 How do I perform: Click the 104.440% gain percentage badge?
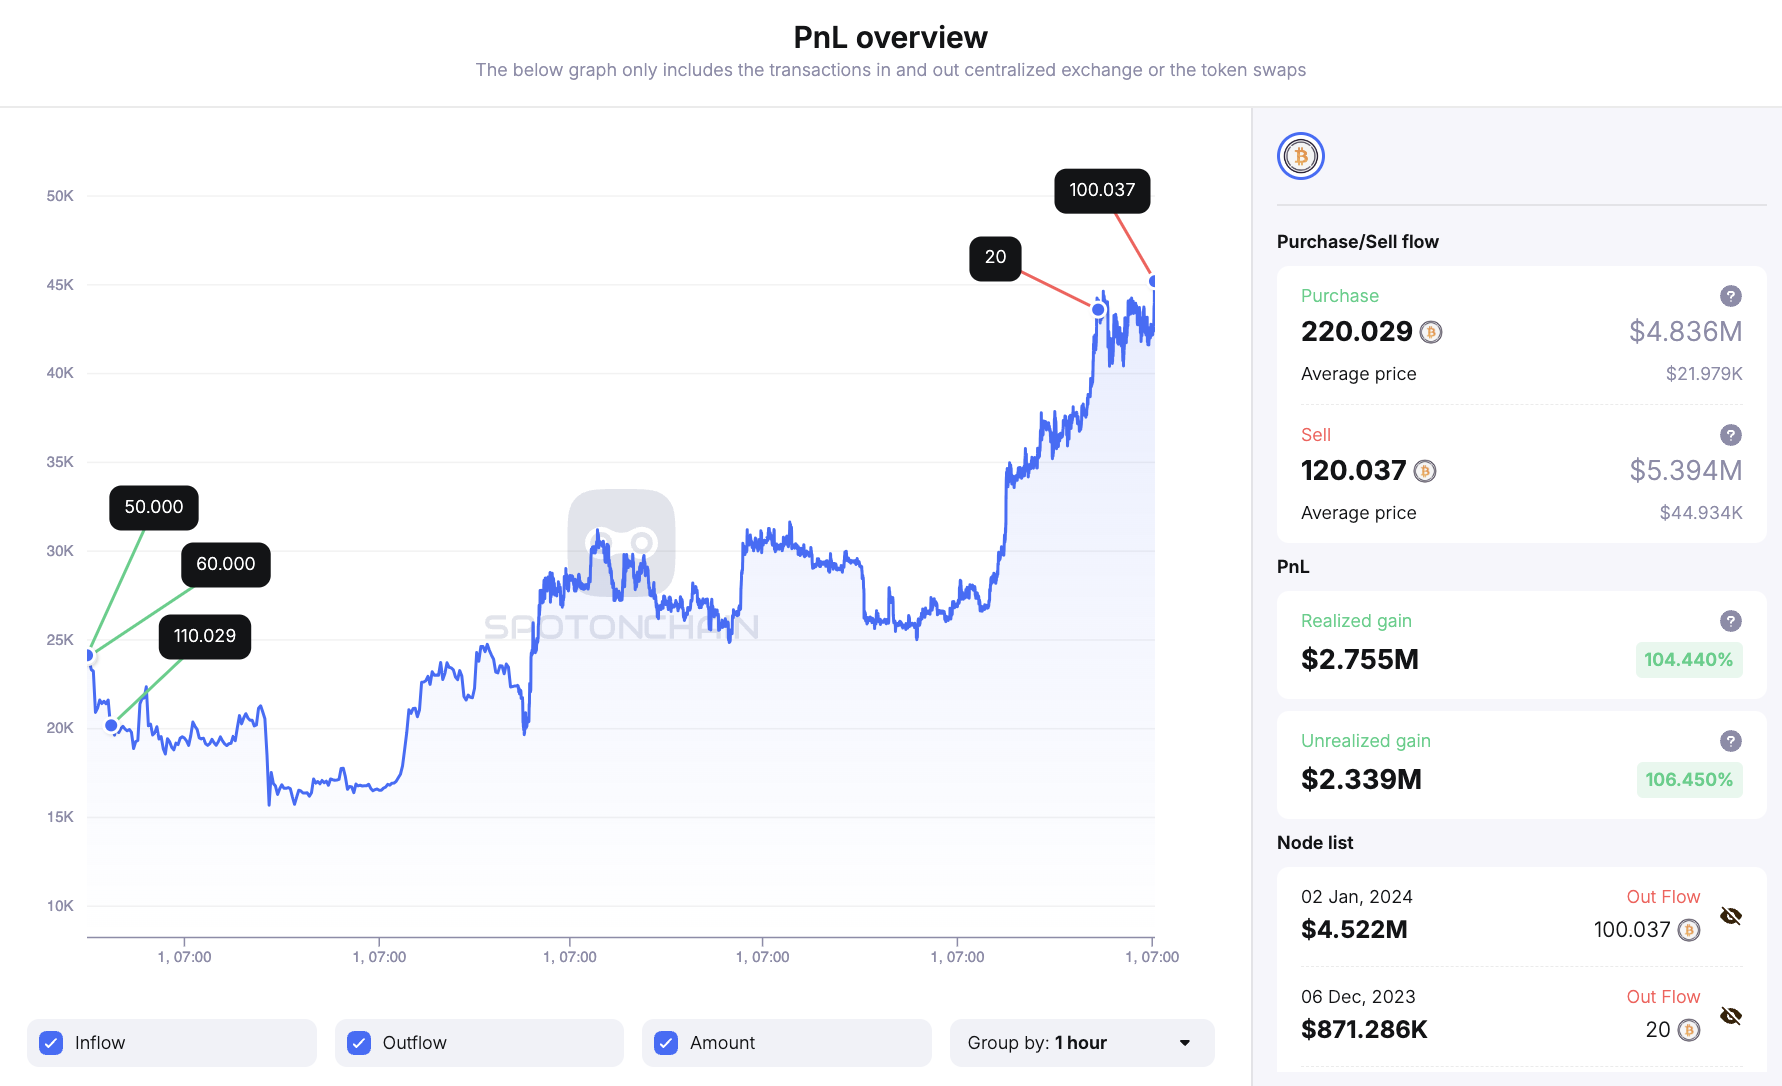(1689, 660)
